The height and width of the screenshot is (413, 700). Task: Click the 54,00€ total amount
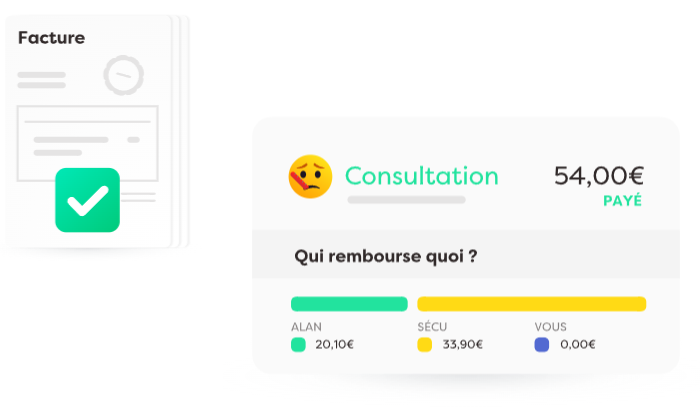coord(599,175)
